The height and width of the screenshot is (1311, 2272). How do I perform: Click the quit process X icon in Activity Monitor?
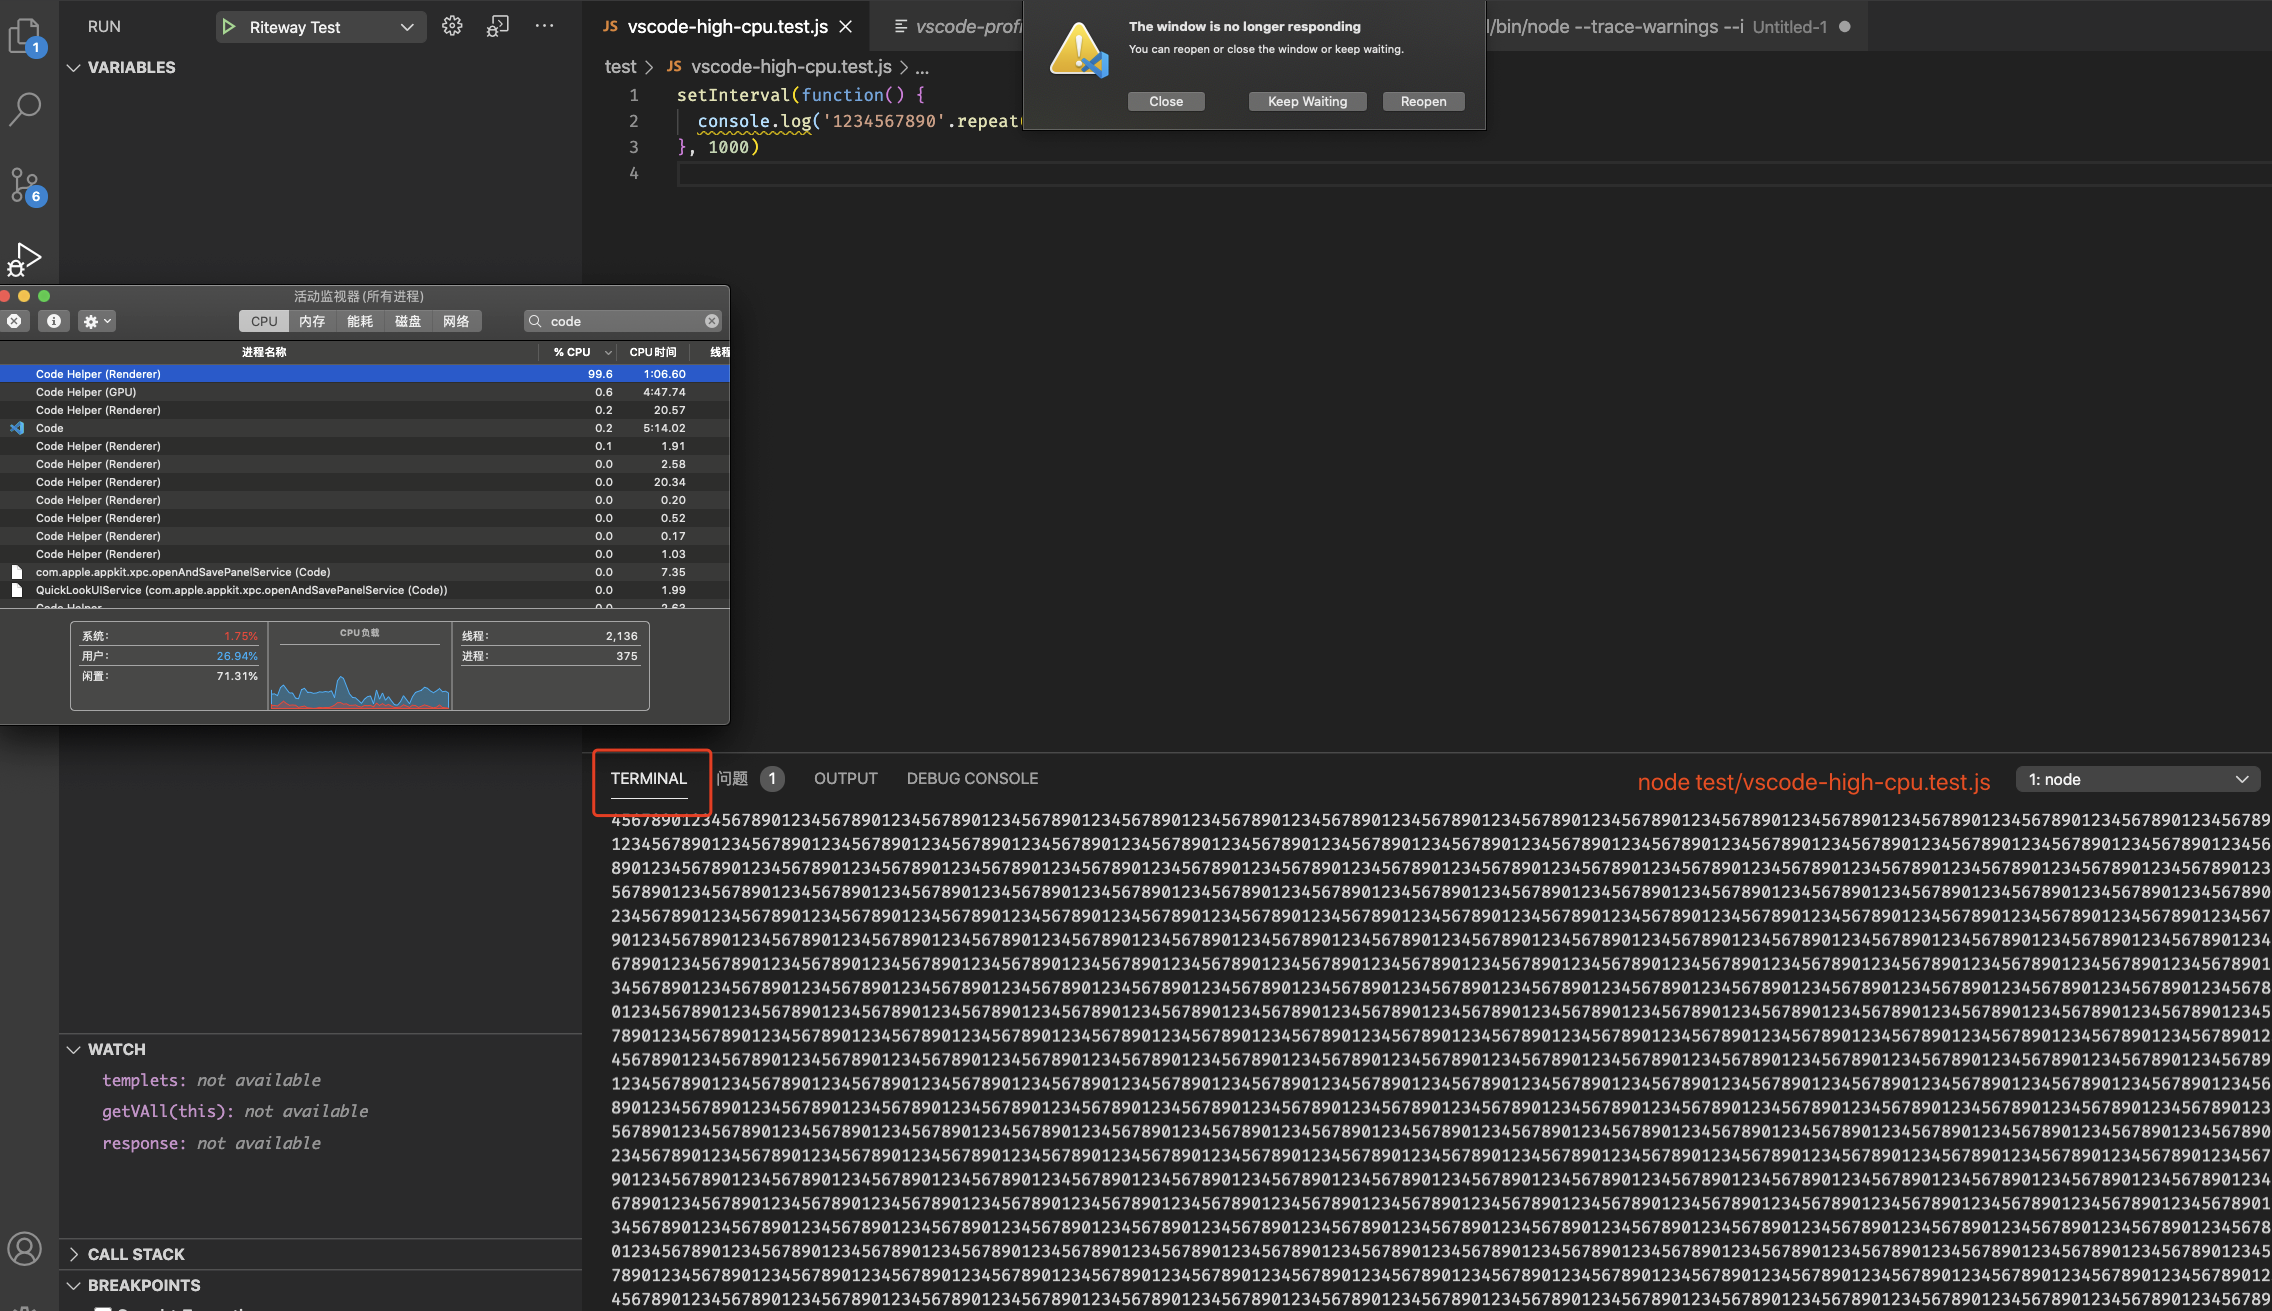16,321
